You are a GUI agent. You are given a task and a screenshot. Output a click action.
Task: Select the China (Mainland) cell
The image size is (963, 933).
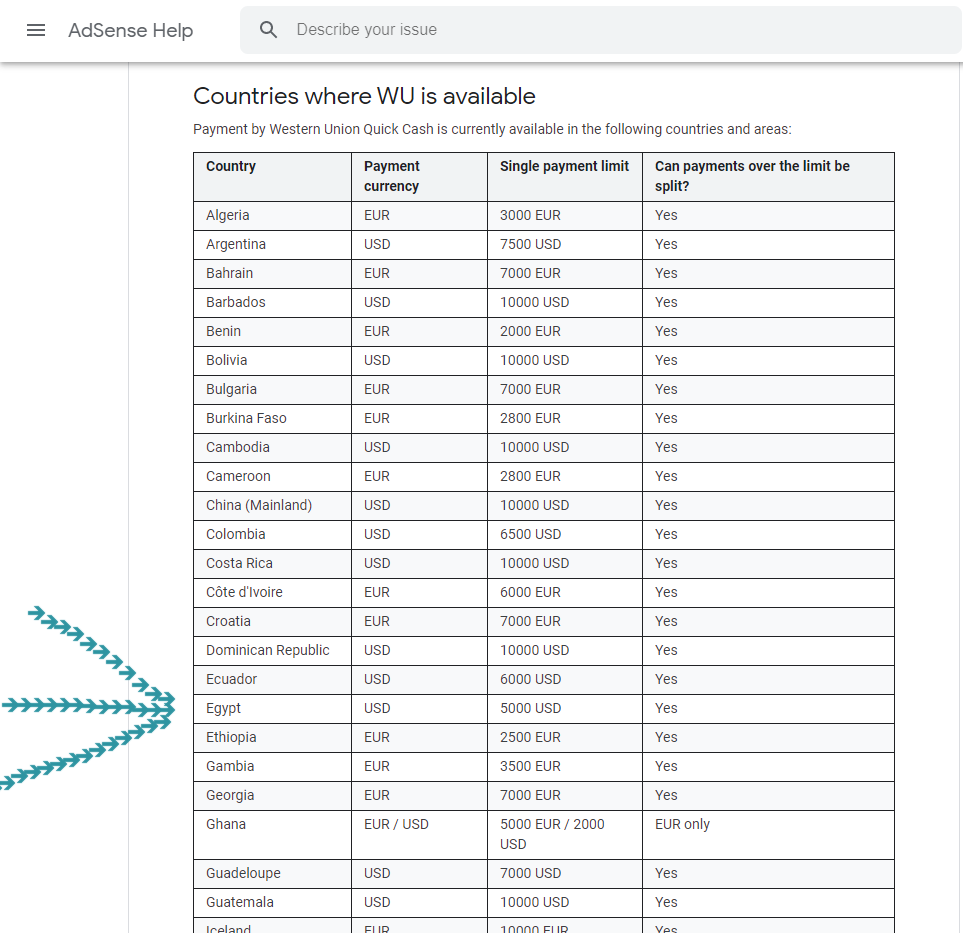[x=272, y=506]
